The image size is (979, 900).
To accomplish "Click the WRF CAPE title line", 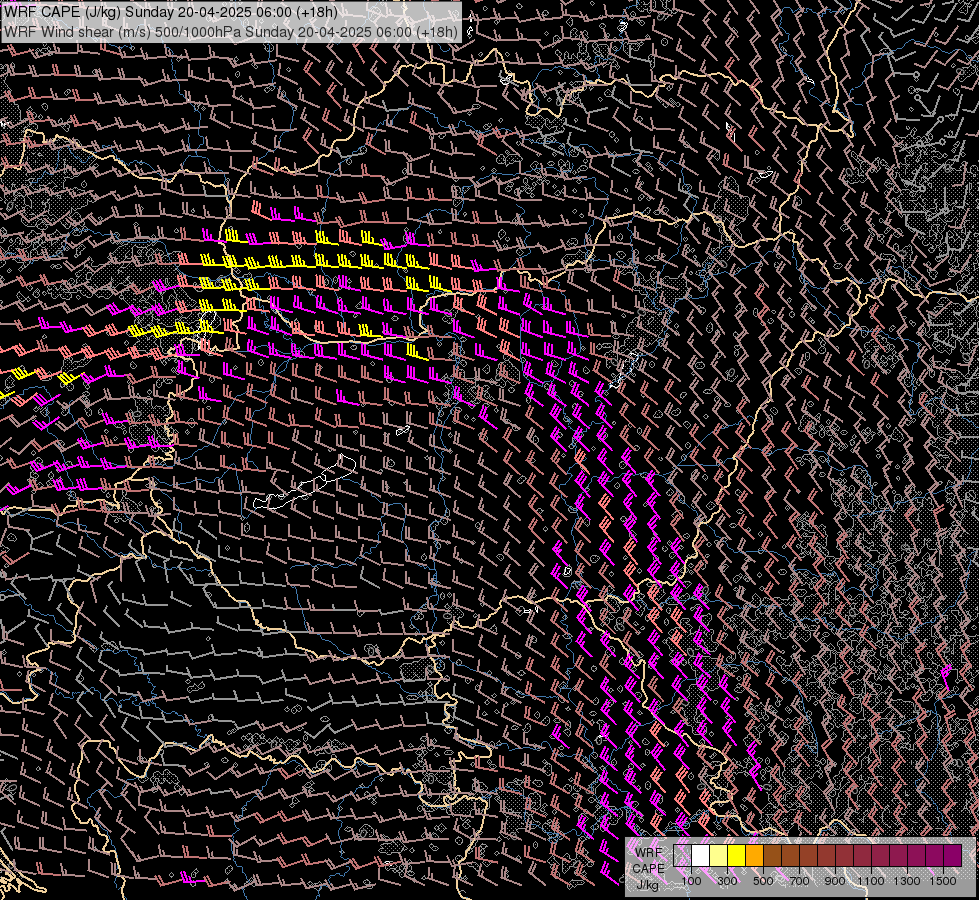I will pyautogui.click(x=171, y=12).
